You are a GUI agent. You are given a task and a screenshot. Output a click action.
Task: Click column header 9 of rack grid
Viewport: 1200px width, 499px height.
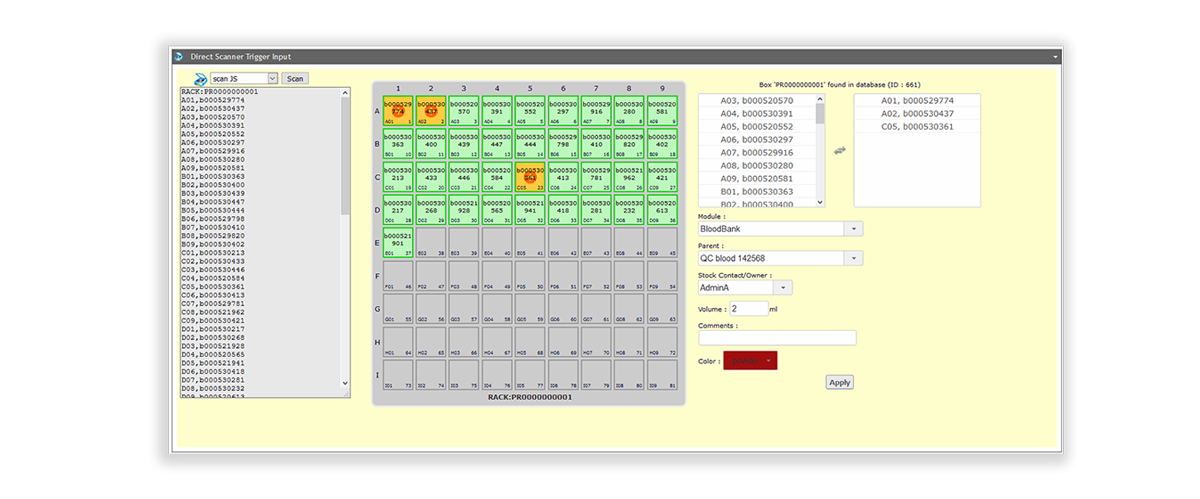click(x=662, y=88)
